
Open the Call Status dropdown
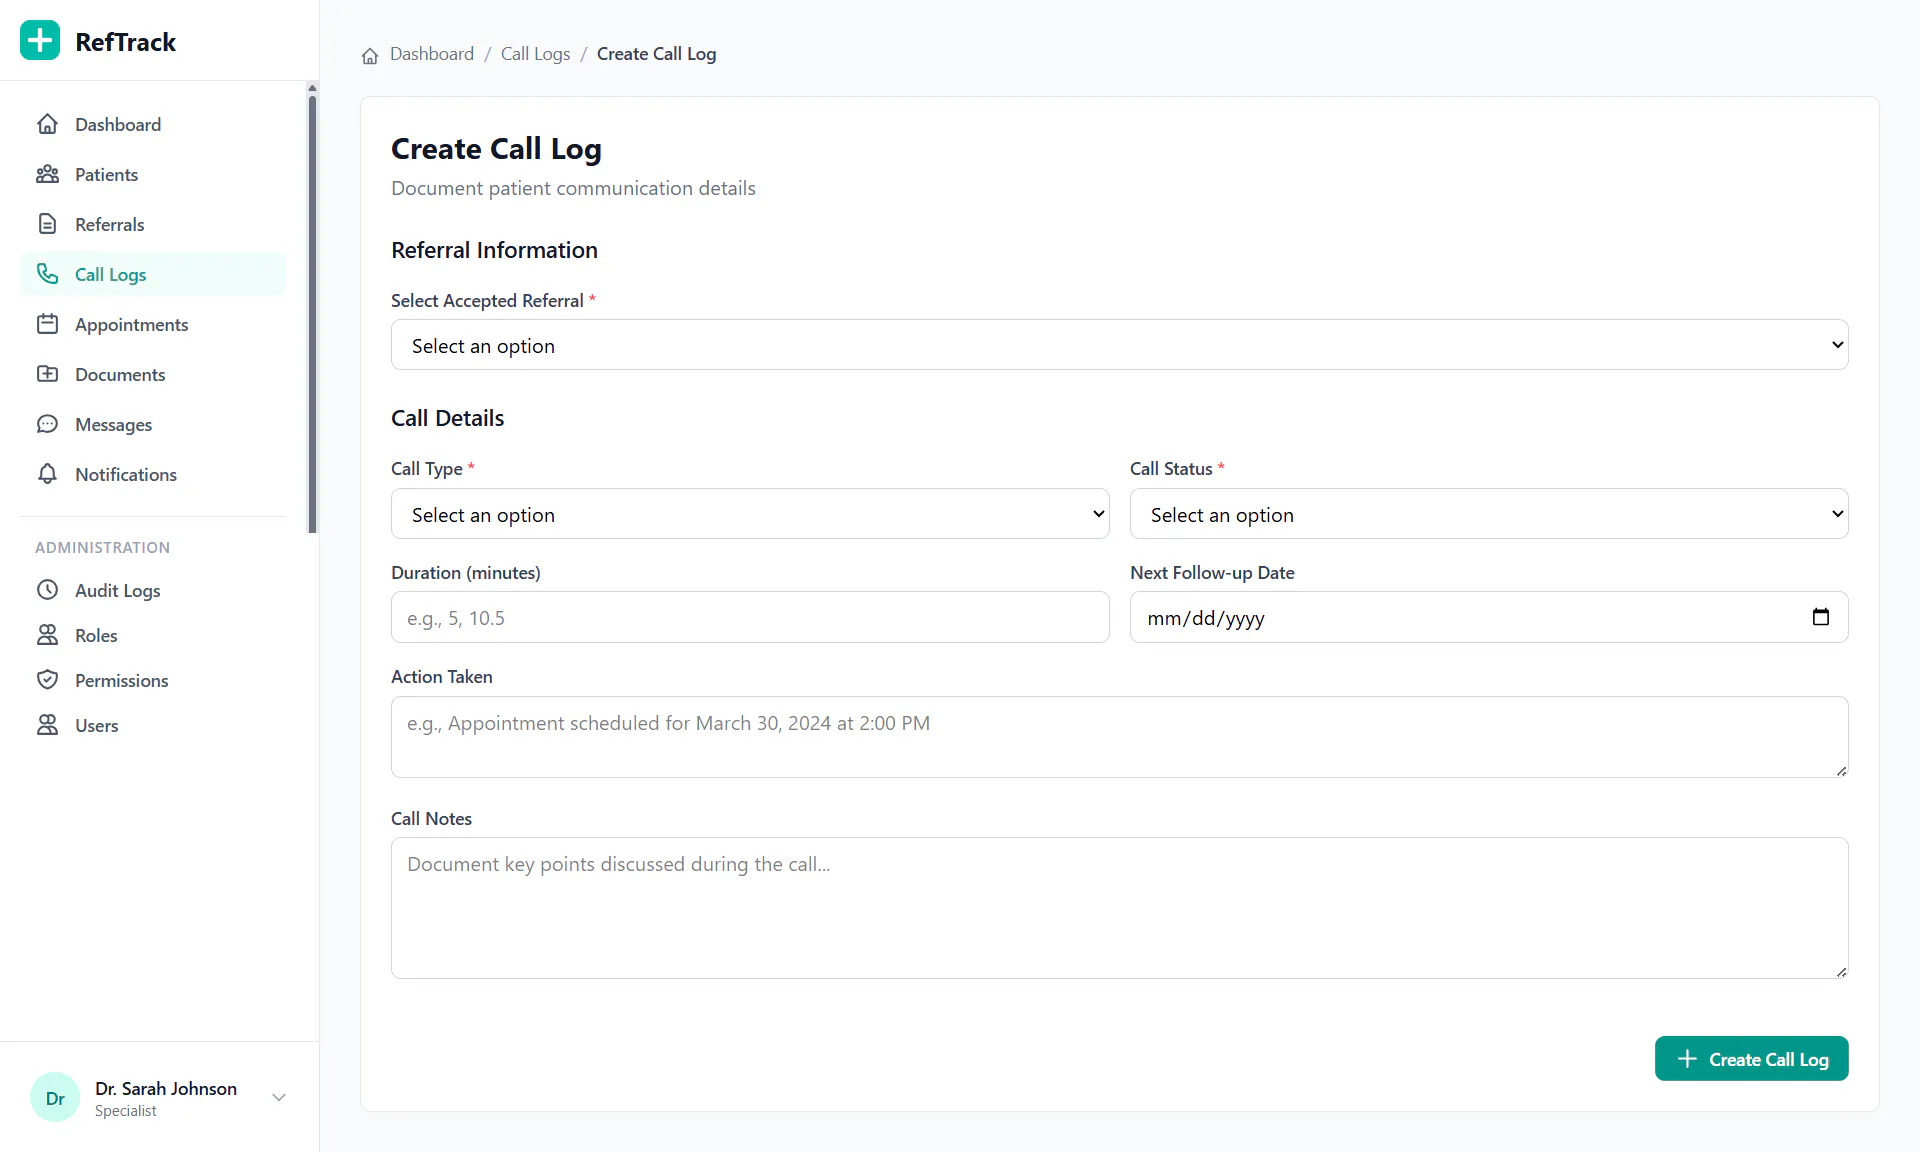point(1488,514)
